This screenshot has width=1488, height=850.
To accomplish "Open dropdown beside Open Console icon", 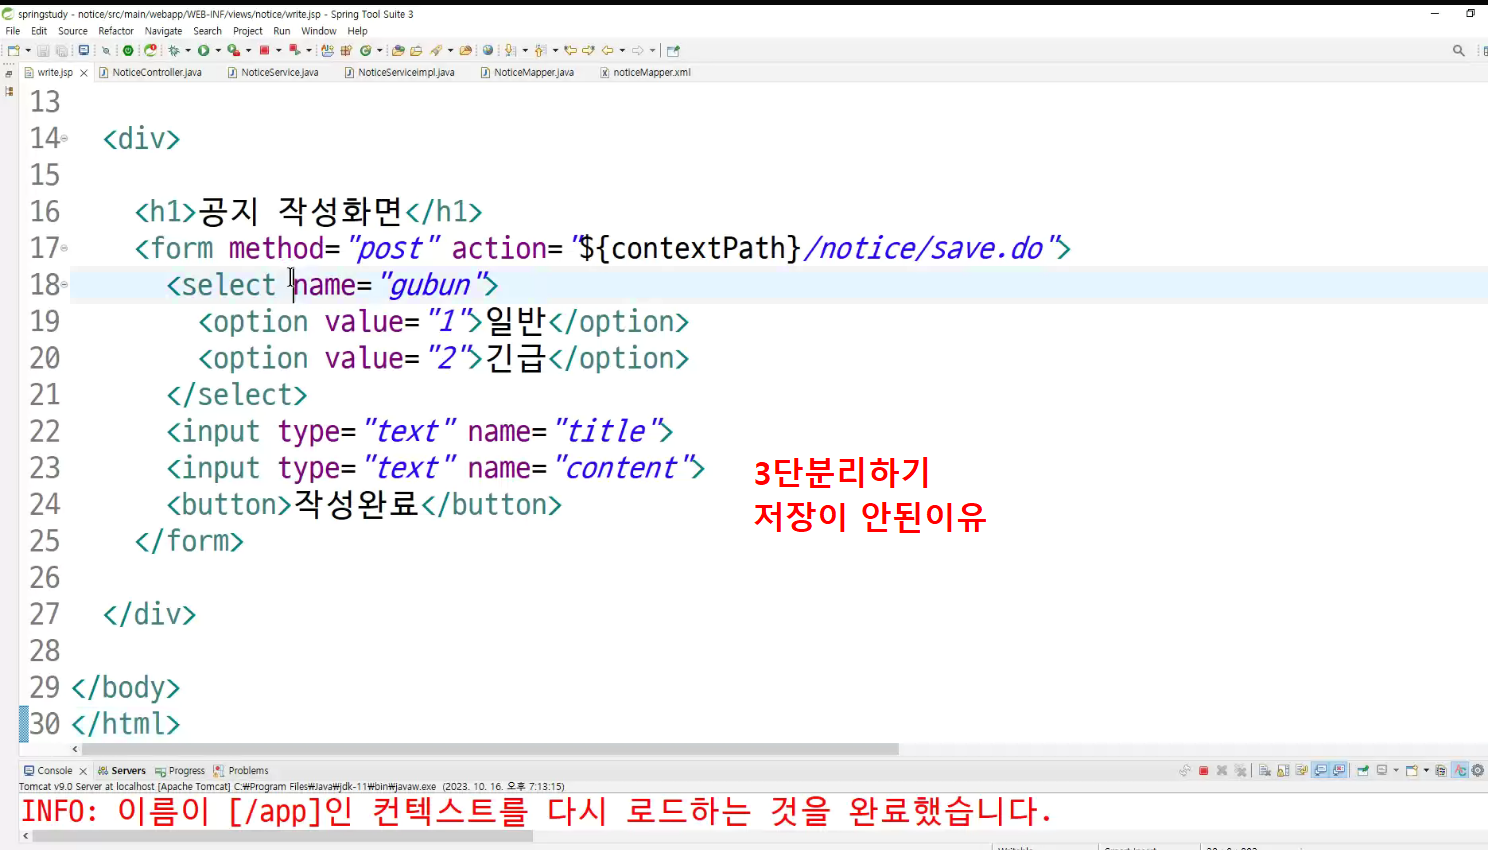I will pyautogui.click(x=1426, y=770).
